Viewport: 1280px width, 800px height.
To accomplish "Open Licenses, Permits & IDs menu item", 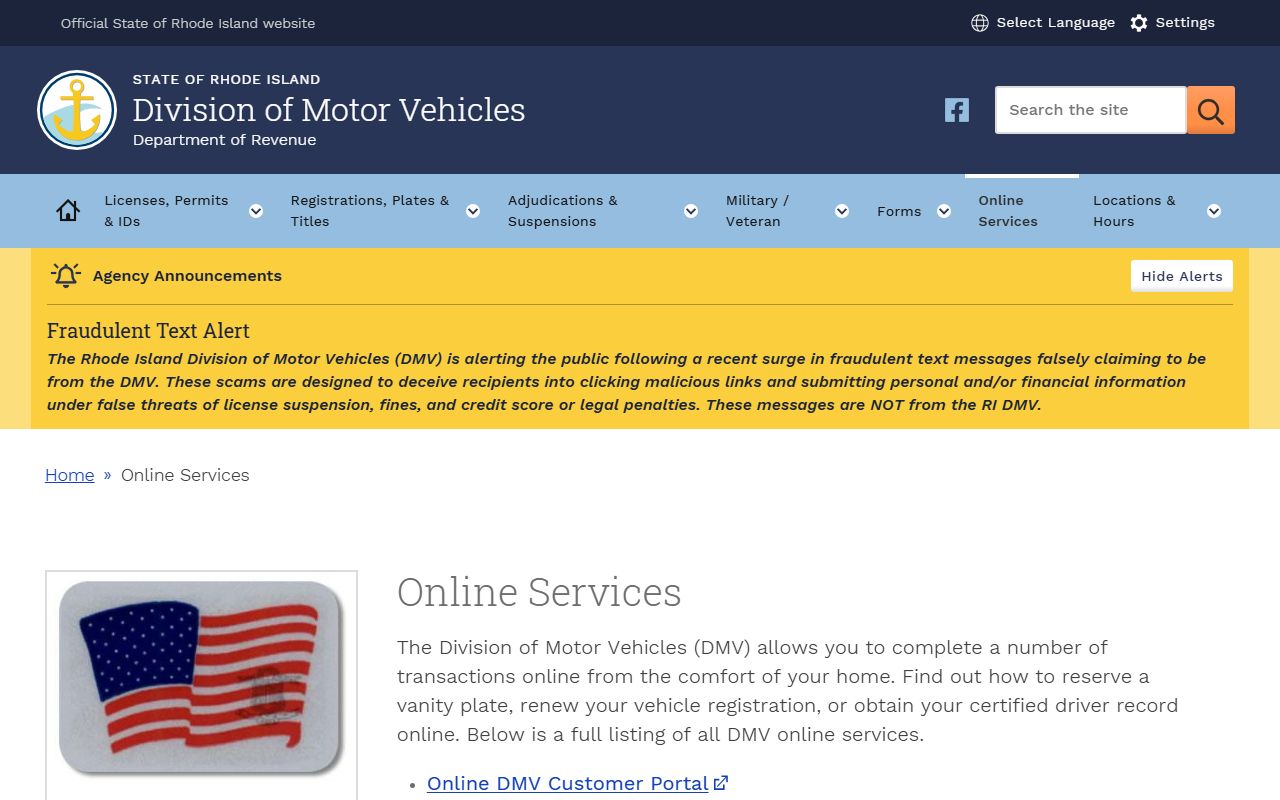I will 166,211.
